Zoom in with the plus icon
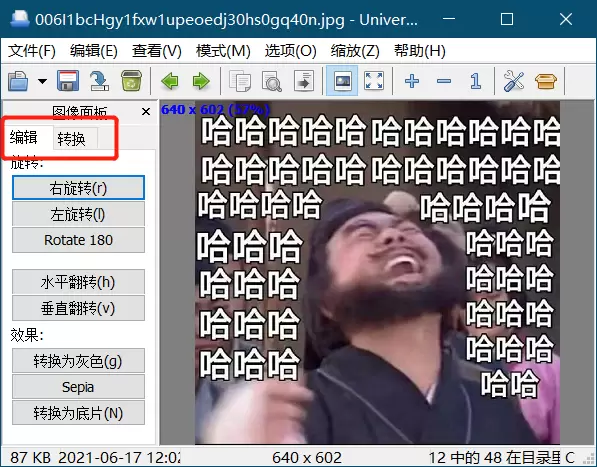 point(412,81)
